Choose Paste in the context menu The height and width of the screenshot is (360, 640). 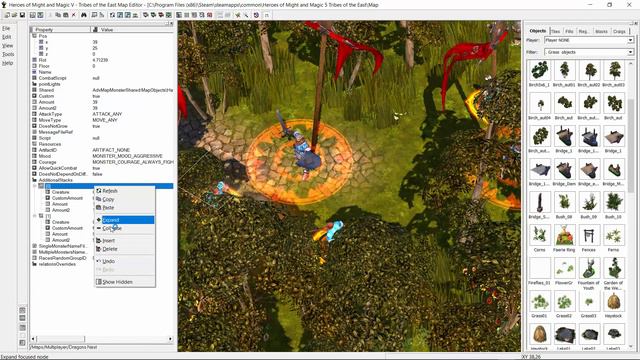[125, 207]
